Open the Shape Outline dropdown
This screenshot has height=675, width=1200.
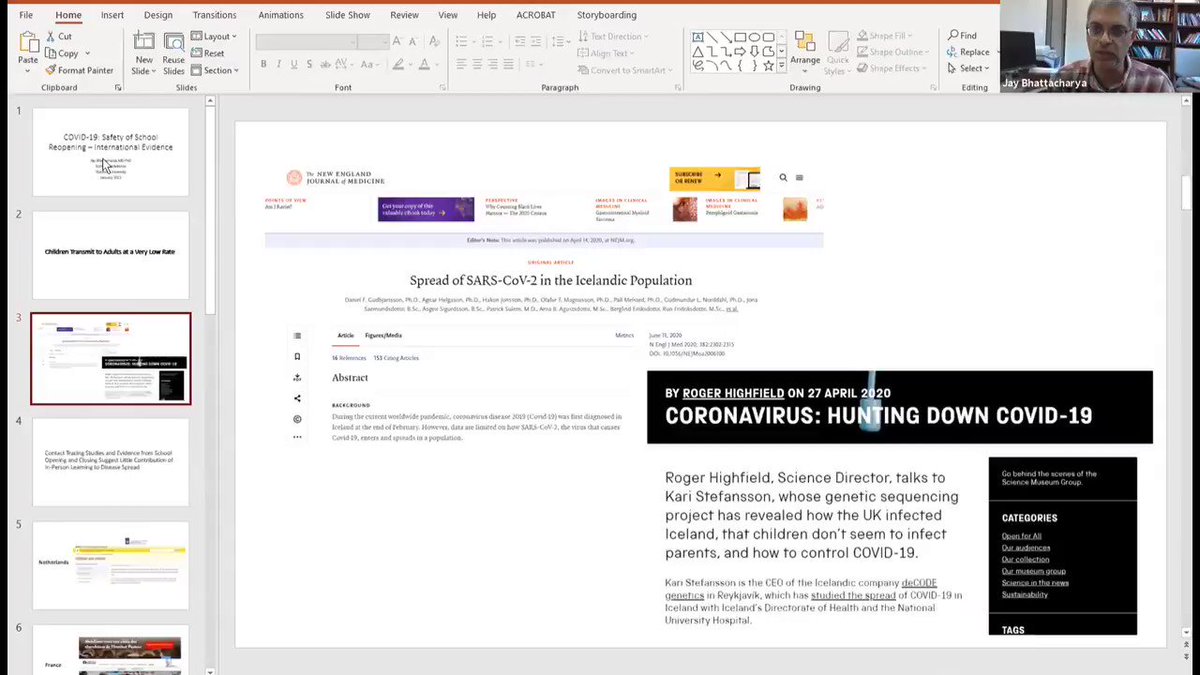pos(892,52)
